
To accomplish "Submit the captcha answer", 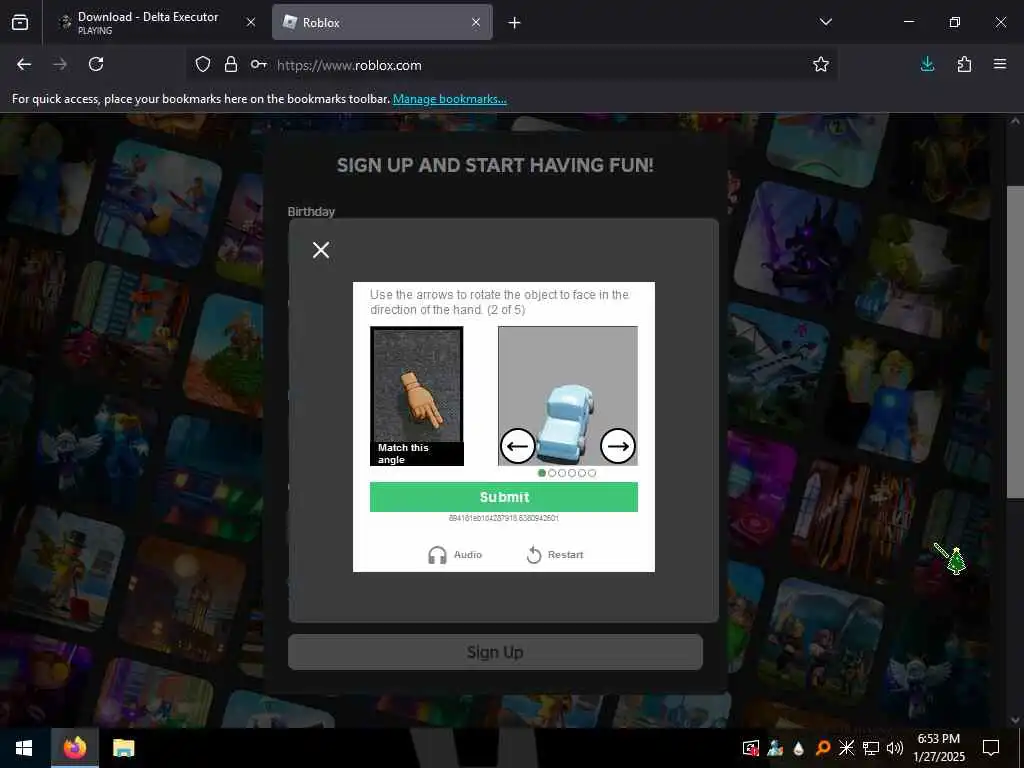I will (x=504, y=497).
